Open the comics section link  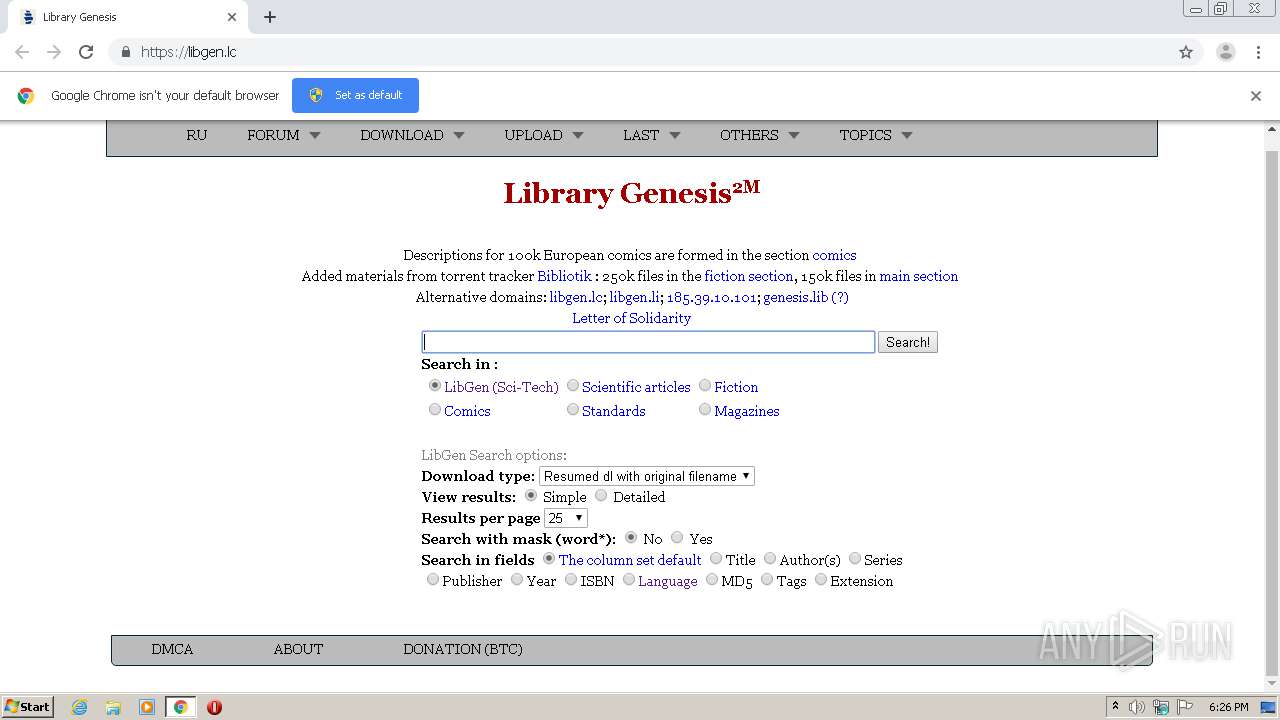point(834,255)
